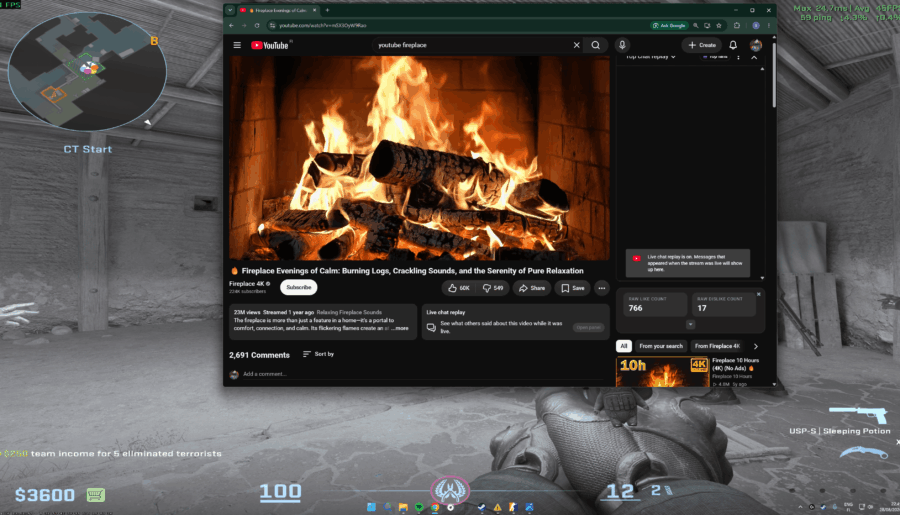Open the Top Chat replay dropdown
The image size is (900, 515).
[650, 57]
